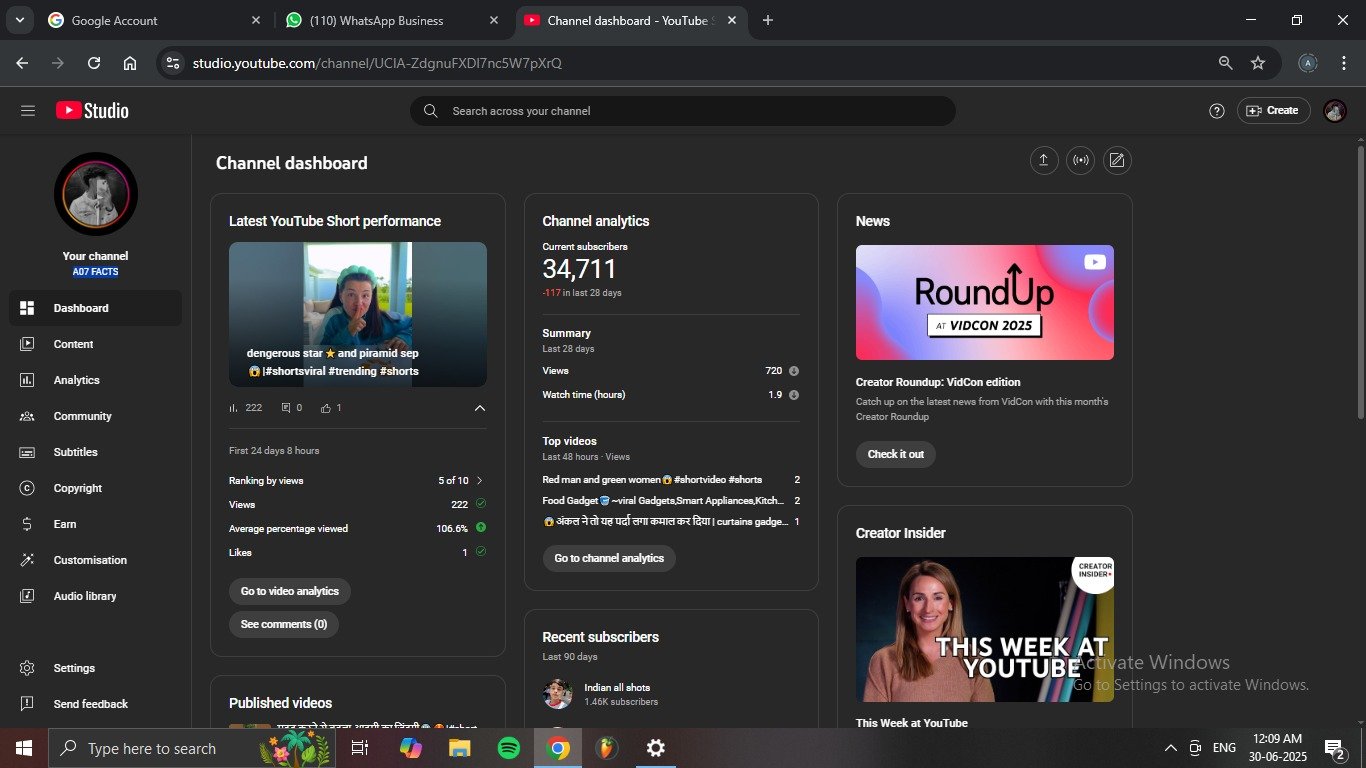Switch to the Google Account tab
The width and height of the screenshot is (1366, 768).
(x=155, y=20)
